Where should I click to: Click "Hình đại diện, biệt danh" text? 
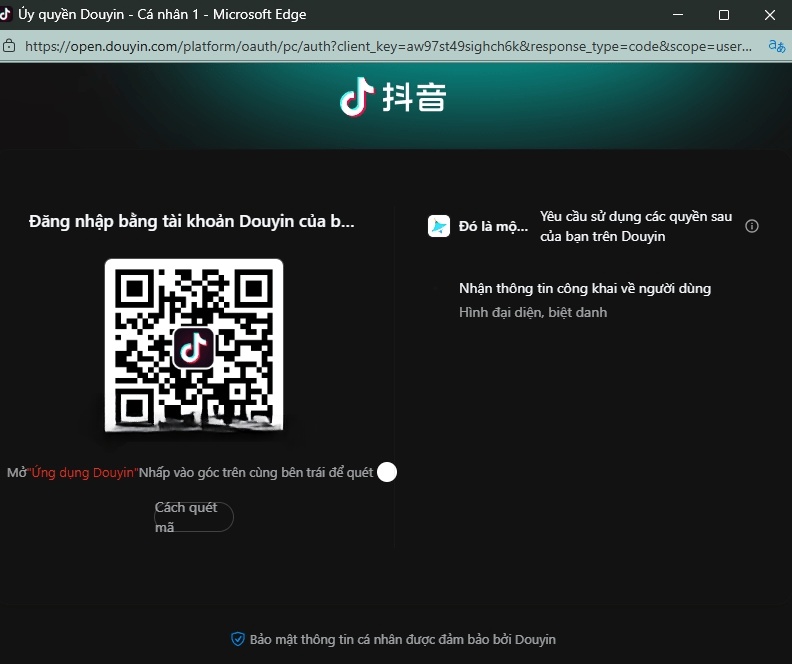(x=533, y=313)
